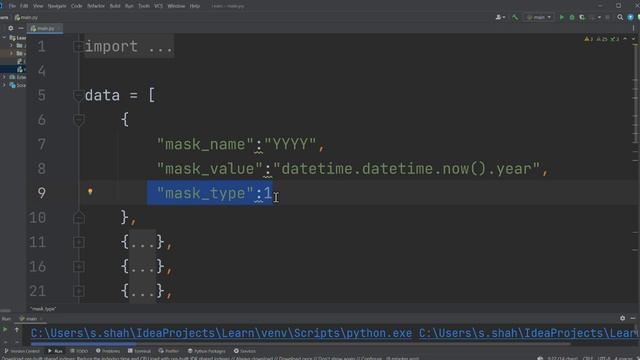Click the "mask_name" key on line 7

205,144
